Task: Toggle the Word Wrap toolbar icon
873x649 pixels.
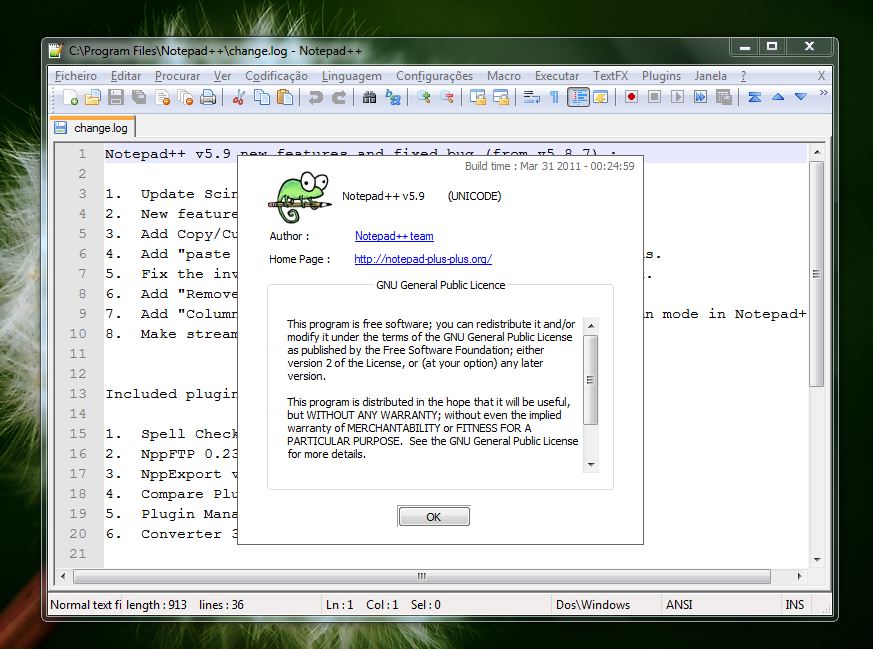Action: pyautogui.click(x=531, y=98)
